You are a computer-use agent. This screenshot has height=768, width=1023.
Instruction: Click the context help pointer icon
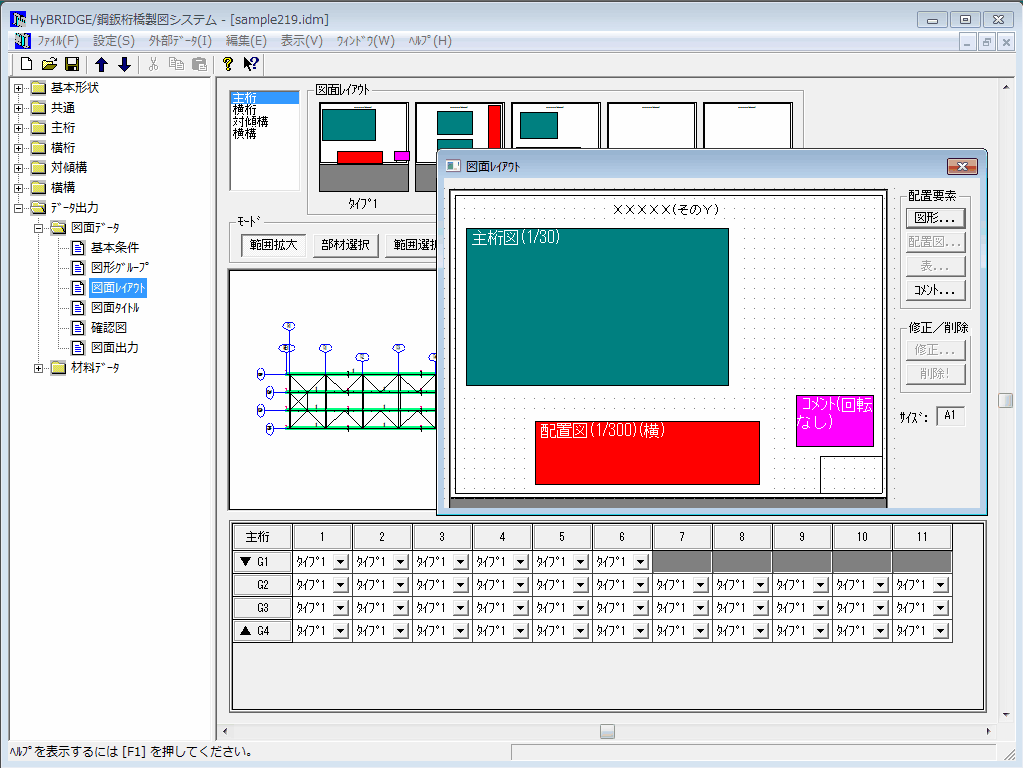[x=251, y=64]
